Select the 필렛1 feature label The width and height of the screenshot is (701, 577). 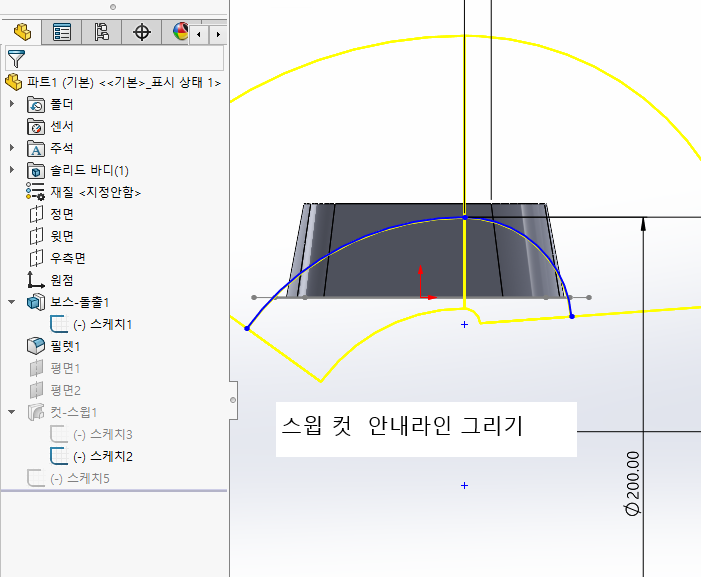coord(65,346)
